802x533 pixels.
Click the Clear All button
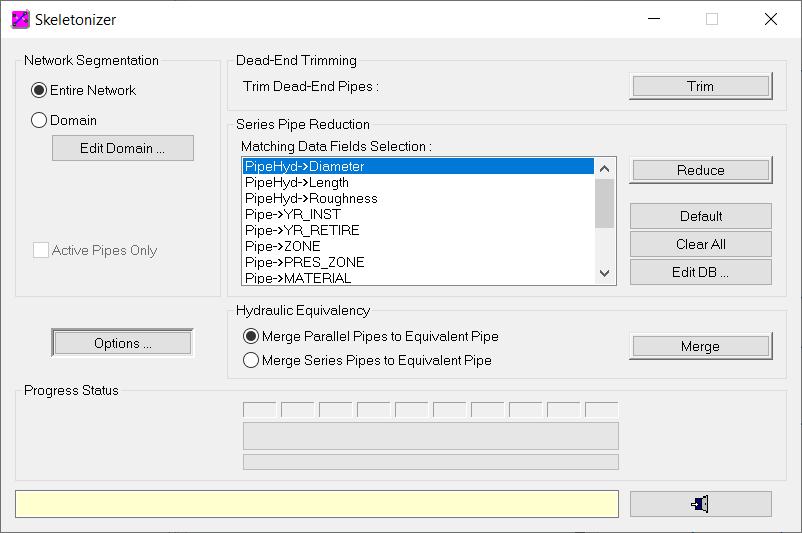[701, 244]
